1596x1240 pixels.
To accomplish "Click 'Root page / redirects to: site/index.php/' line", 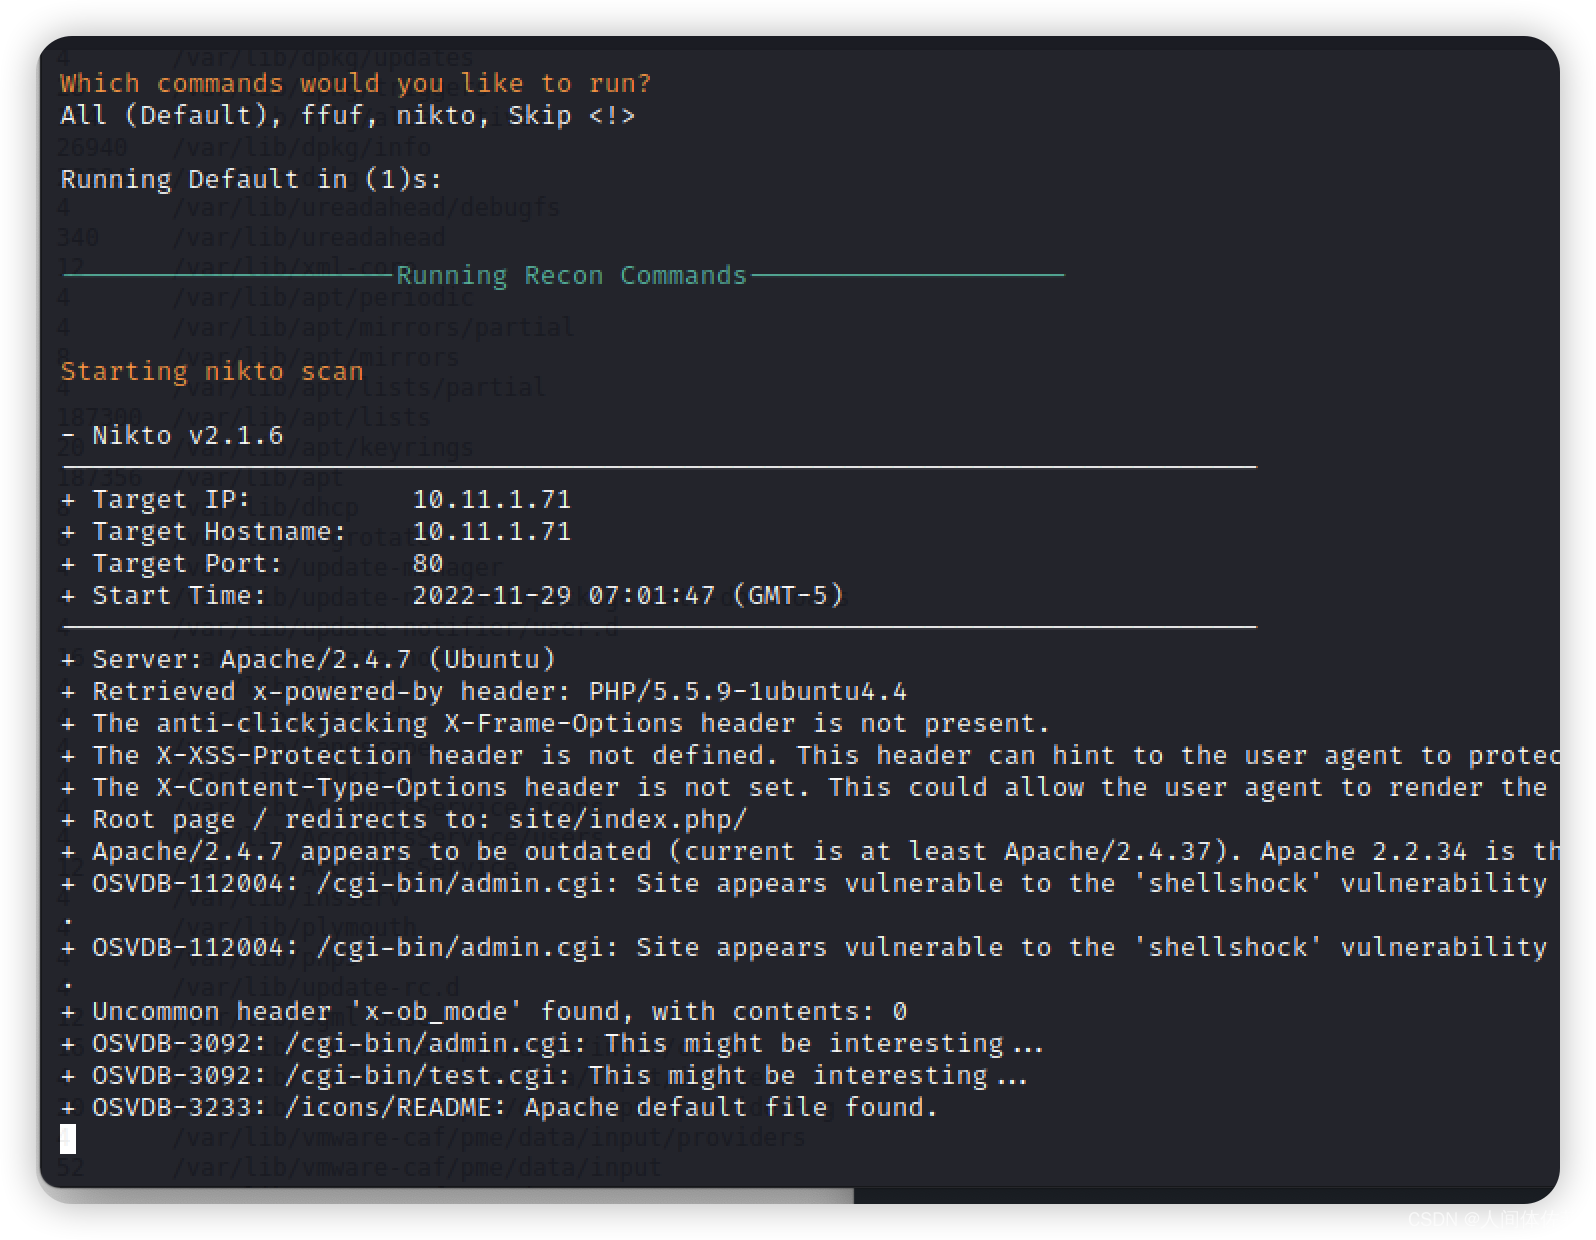I will click(x=403, y=819).
